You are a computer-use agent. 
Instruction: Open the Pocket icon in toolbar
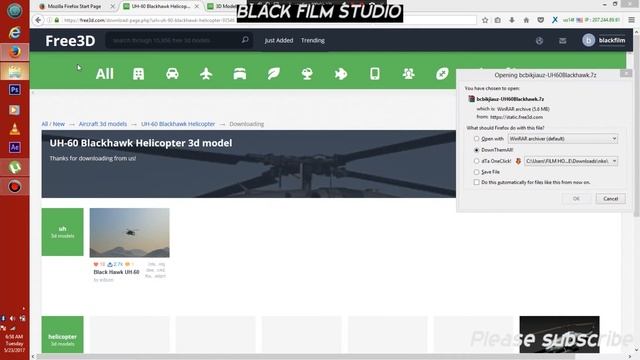[x=540, y=20]
